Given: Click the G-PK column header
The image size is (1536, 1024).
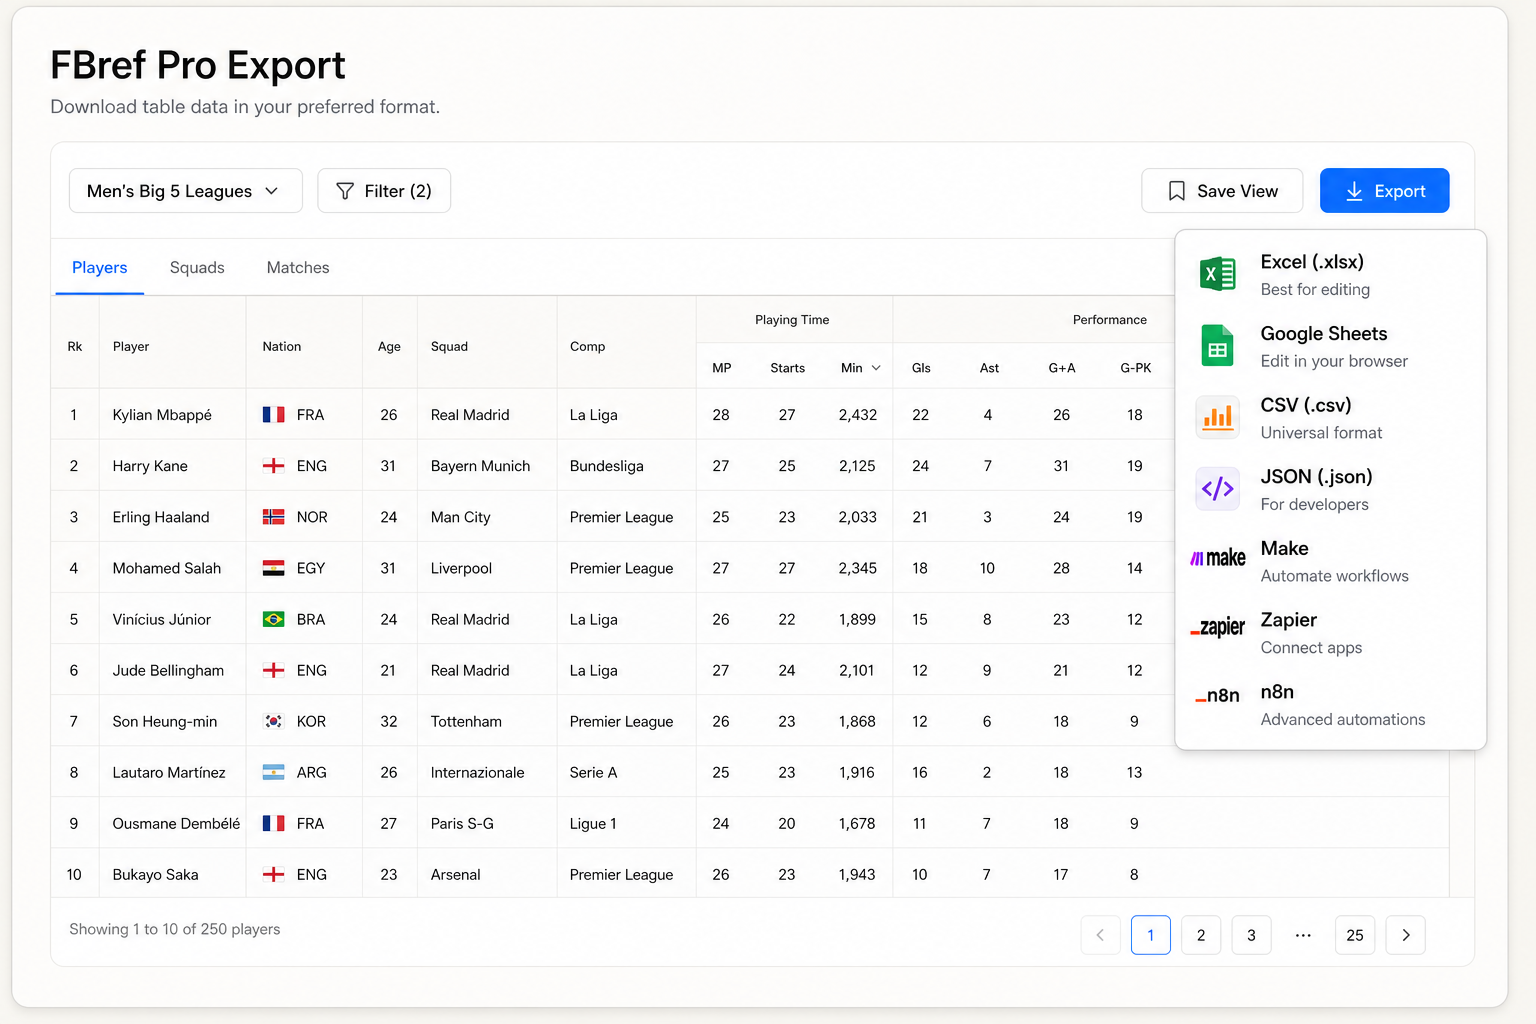Looking at the screenshot, I should pyautogui.click(x=1136, y=368).
